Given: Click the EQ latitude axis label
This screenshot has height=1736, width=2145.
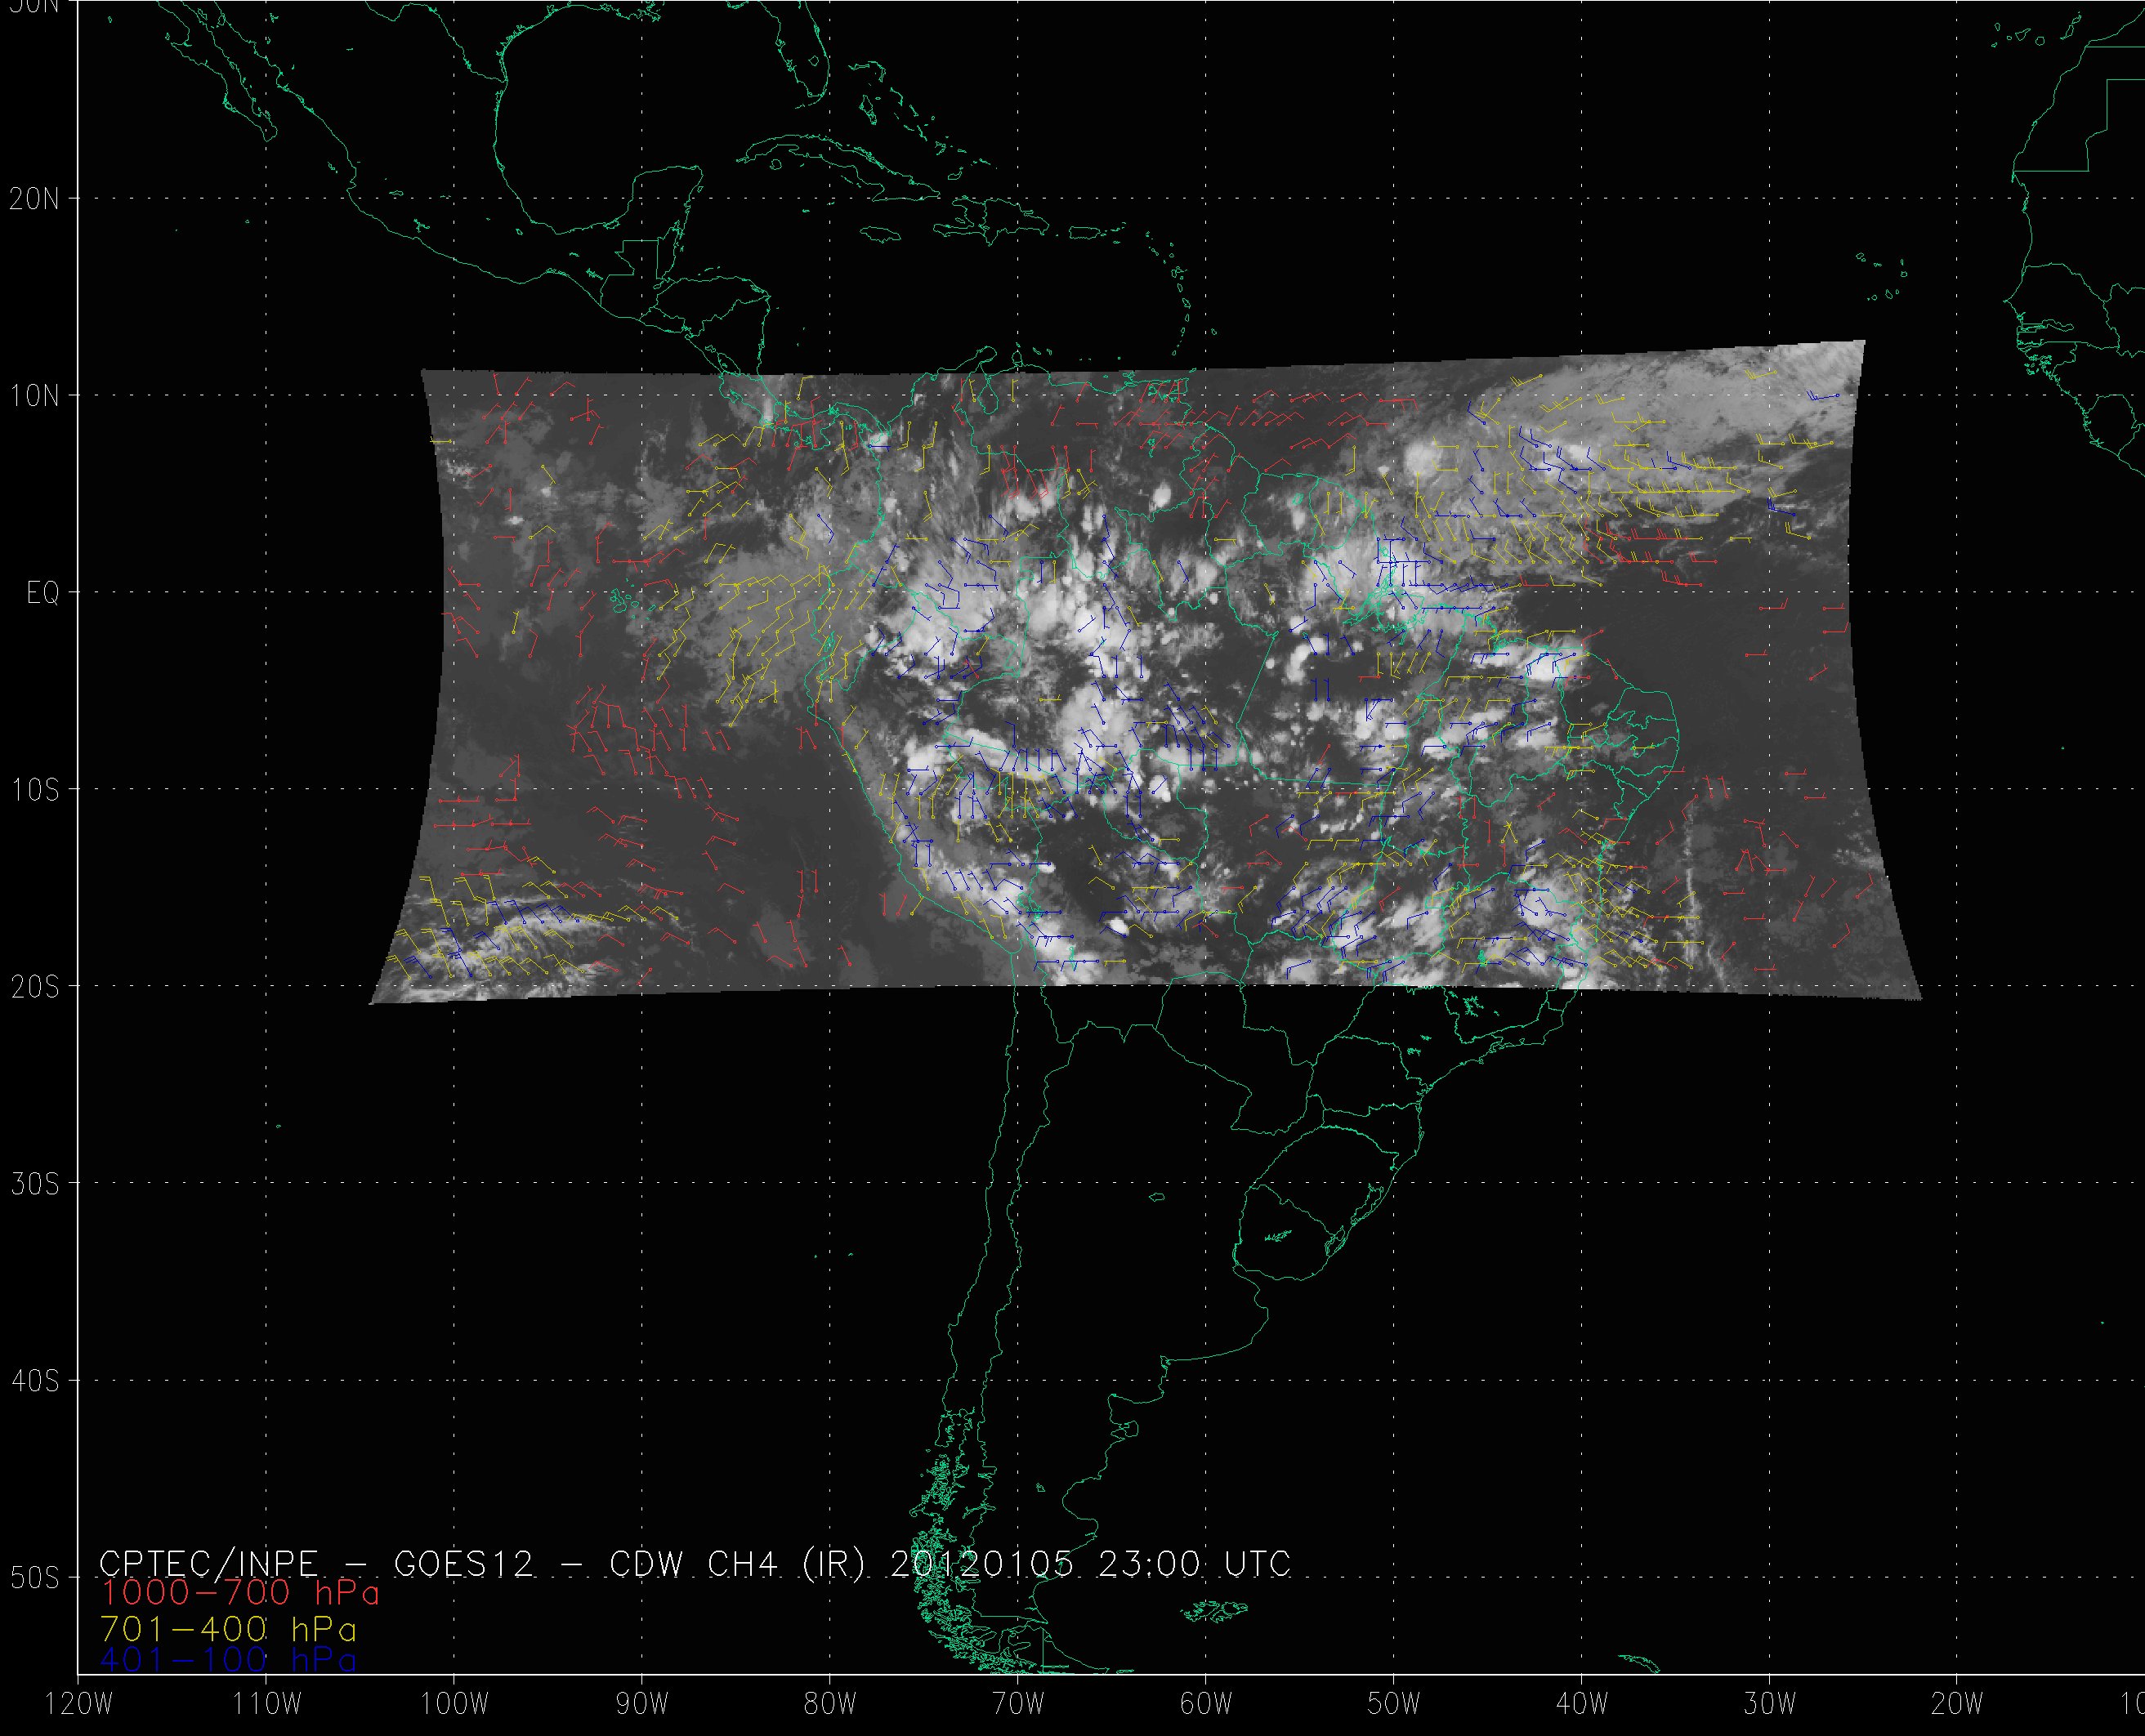Looking at the screenshot, I should [x=43, y=594].
